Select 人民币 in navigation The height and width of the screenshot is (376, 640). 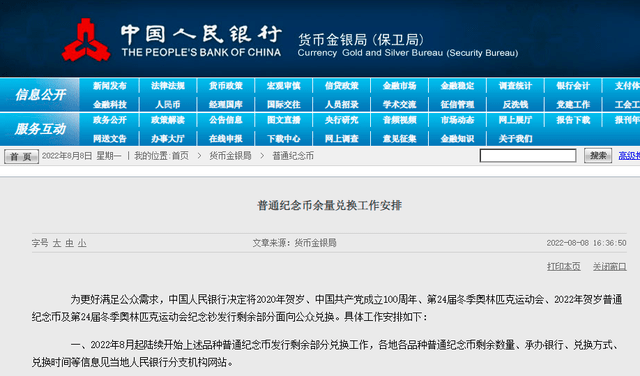(x=168, y=105)
